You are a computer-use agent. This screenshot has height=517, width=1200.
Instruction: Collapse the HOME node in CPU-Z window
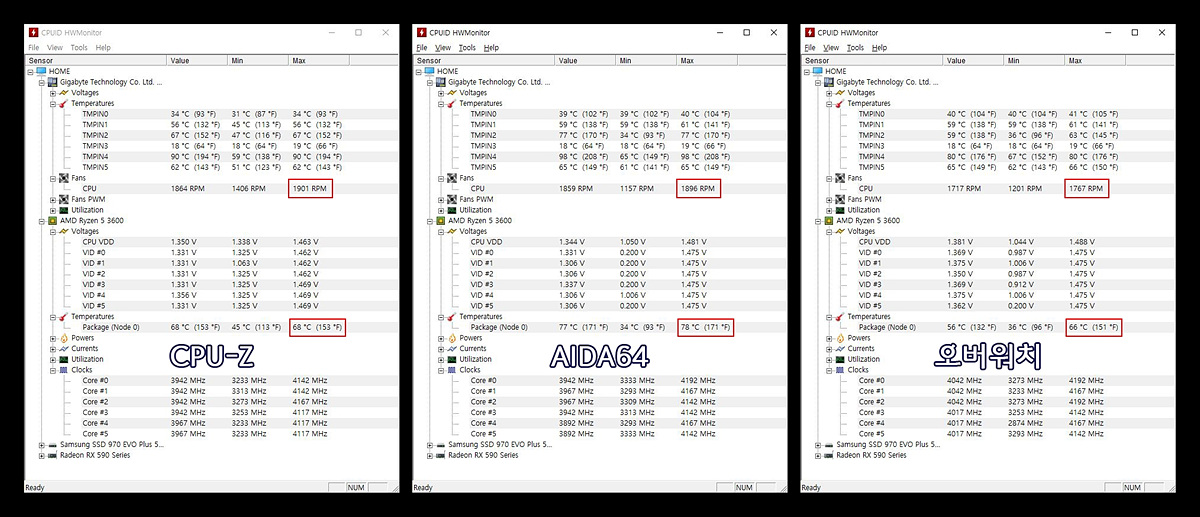(x=31, y=71)
